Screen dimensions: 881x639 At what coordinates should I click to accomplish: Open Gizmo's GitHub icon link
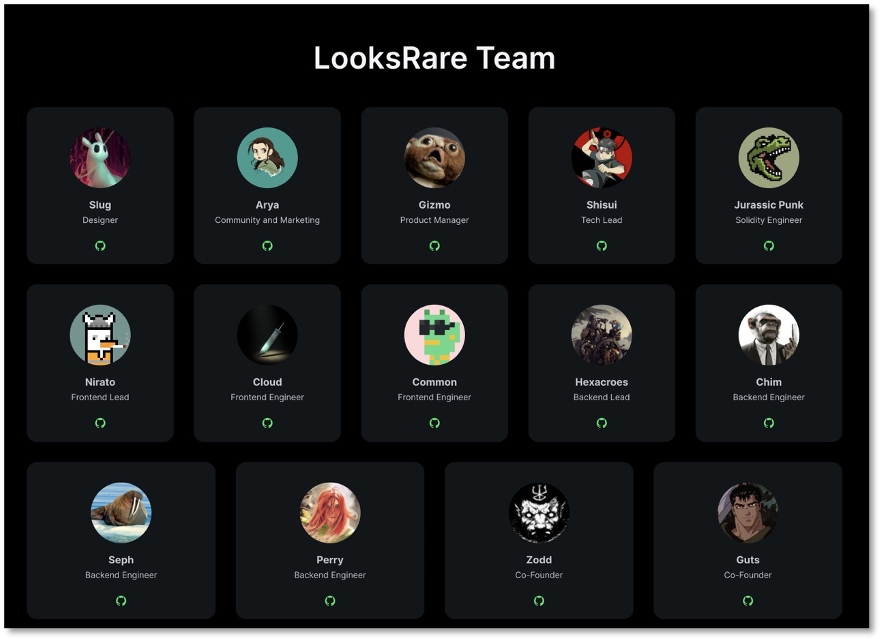[x=434, y=246]
